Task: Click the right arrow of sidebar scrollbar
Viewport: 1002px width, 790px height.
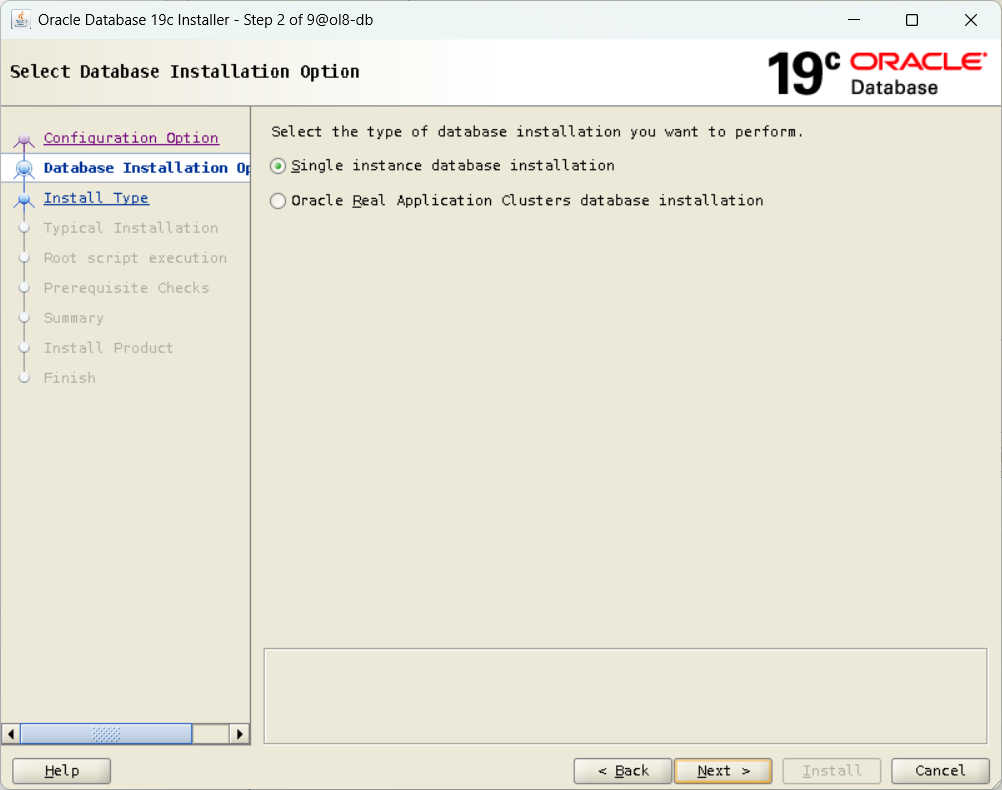Action: click(239, 734)
